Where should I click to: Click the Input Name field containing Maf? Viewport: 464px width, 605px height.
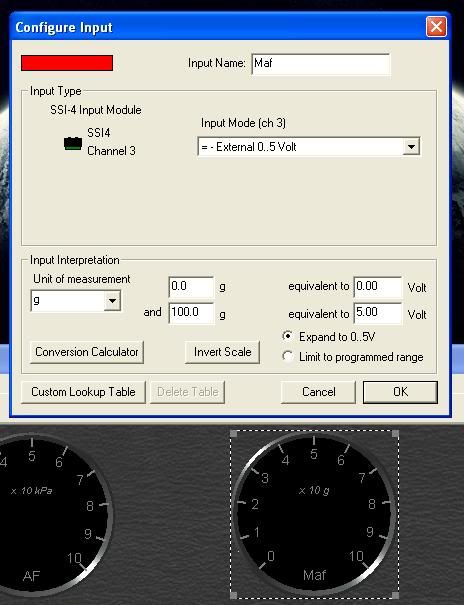tap(321, 64)
